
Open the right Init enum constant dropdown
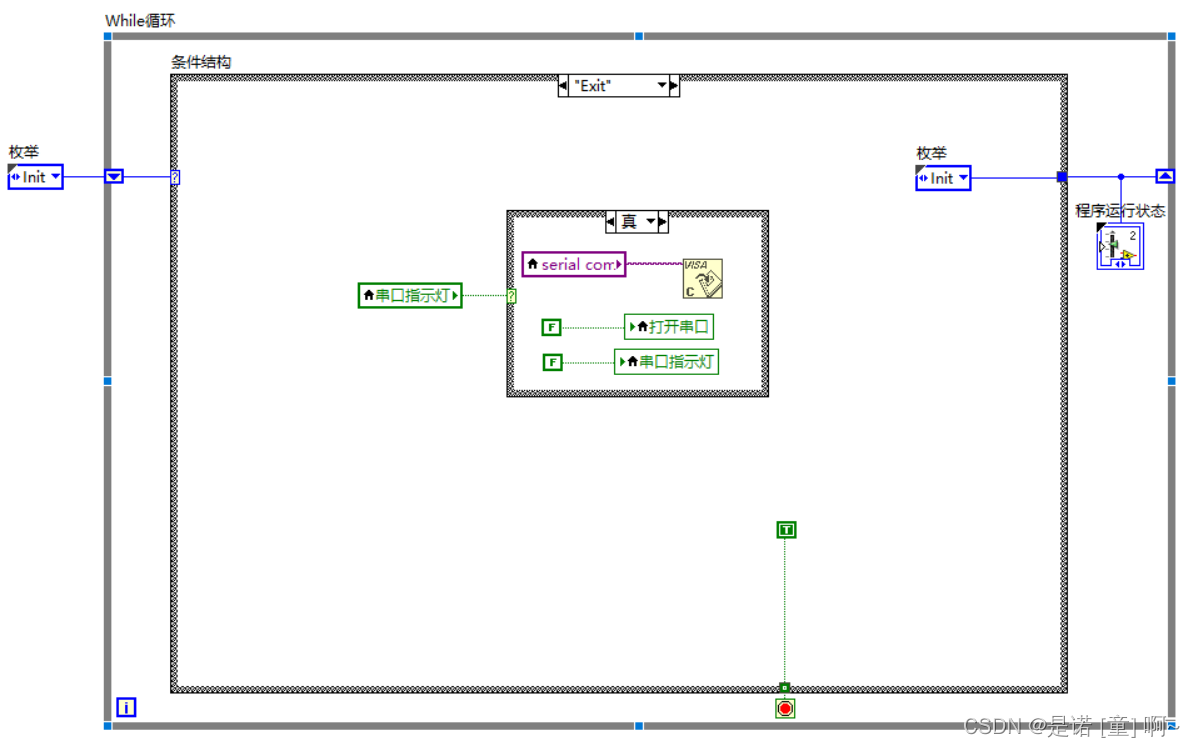[x=963, y=178]
